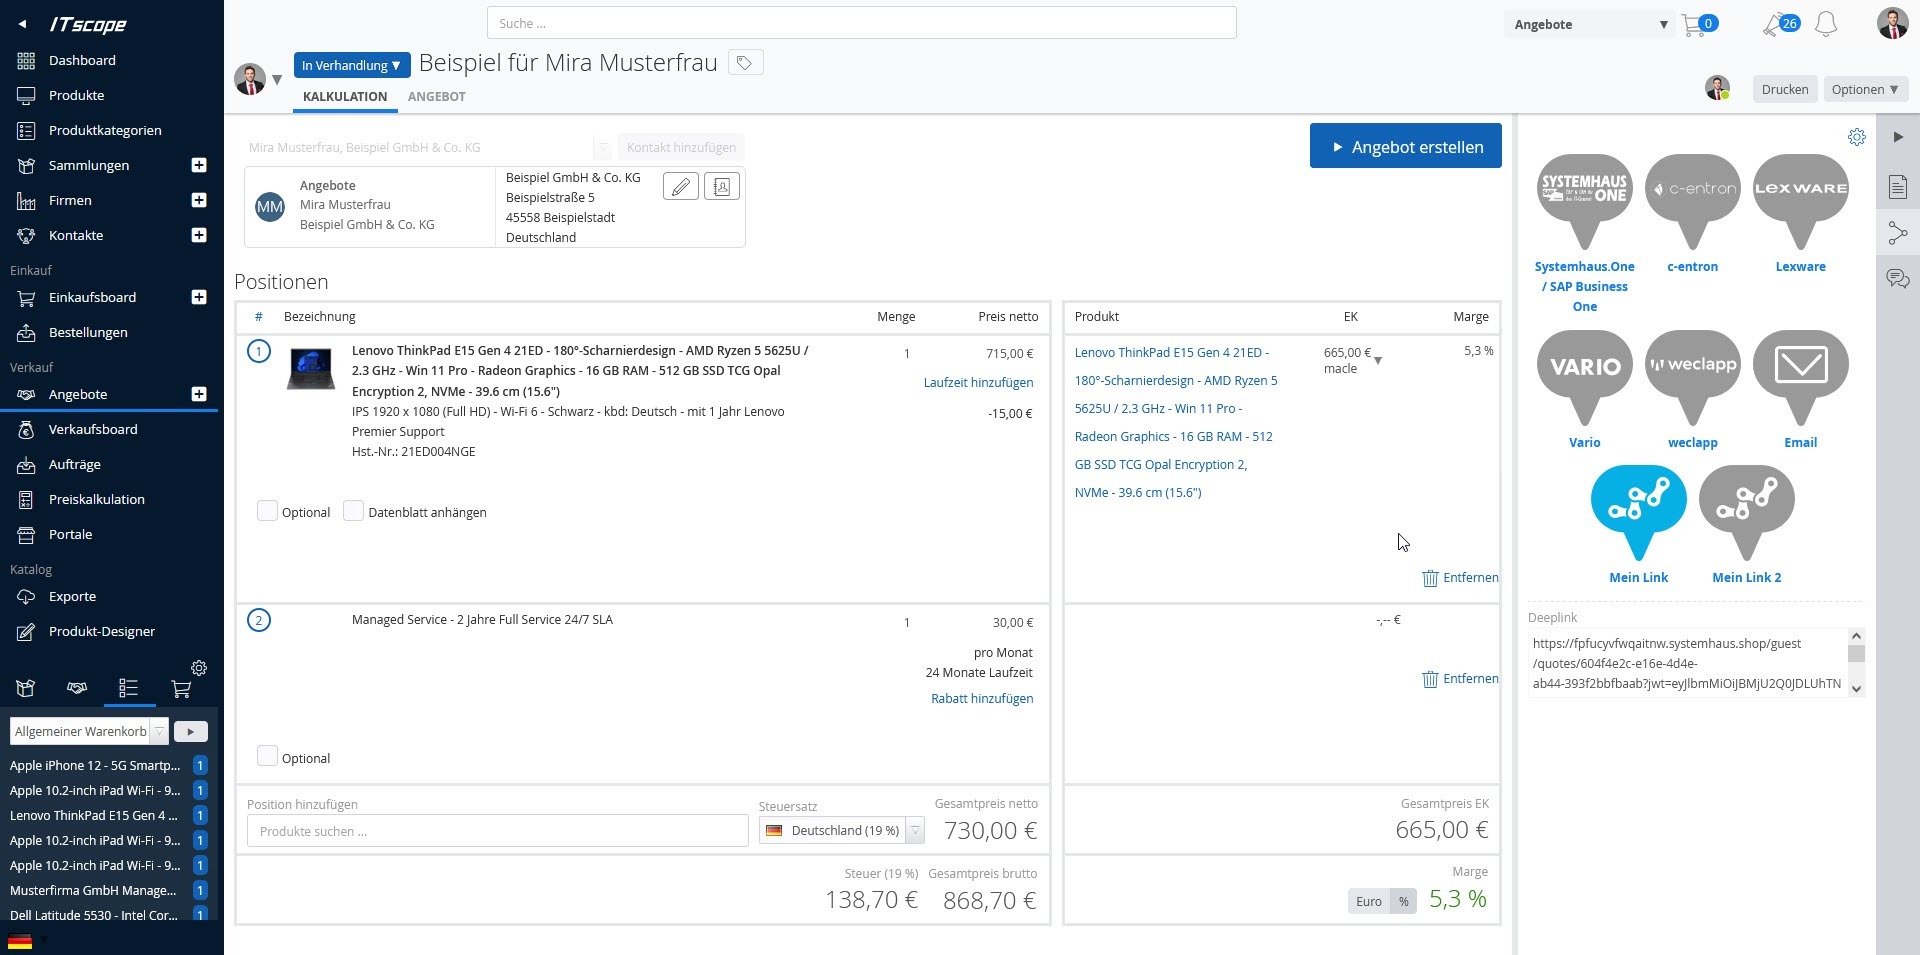Enable Datenblatt anhängen checkbox
This screenshot has height=955, width=1920.
353,511
